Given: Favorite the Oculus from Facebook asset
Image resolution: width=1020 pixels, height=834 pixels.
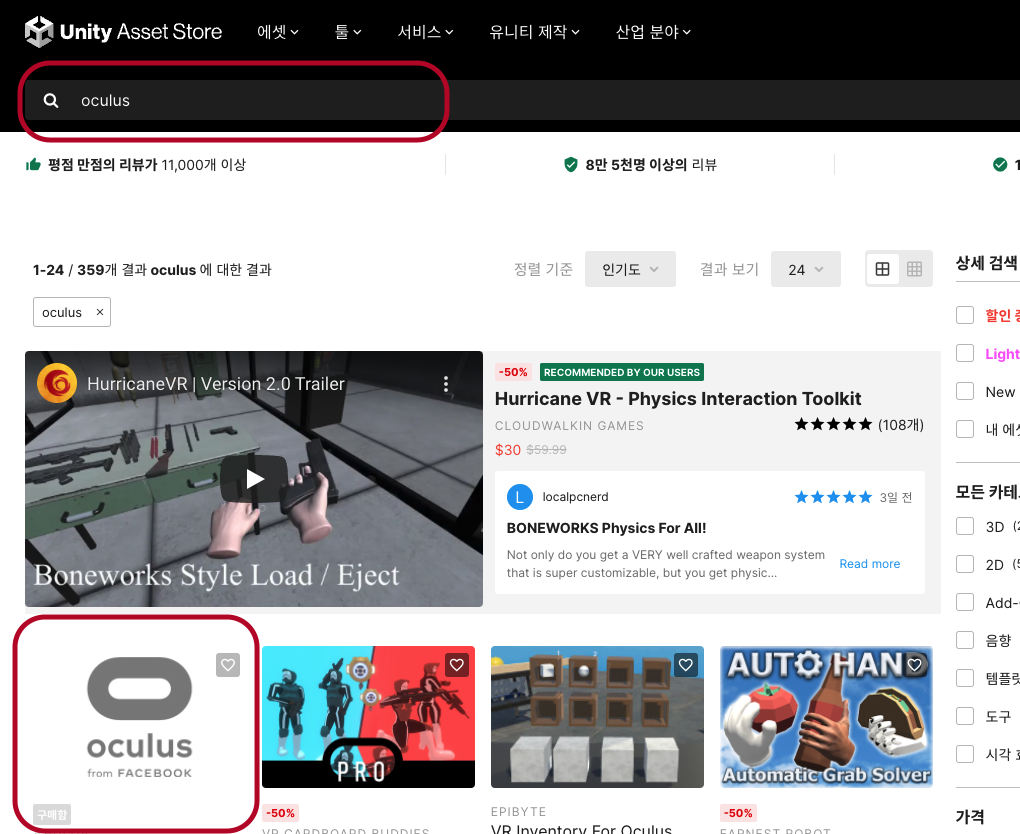Looking at the screenshot, I should coord(228,665).
